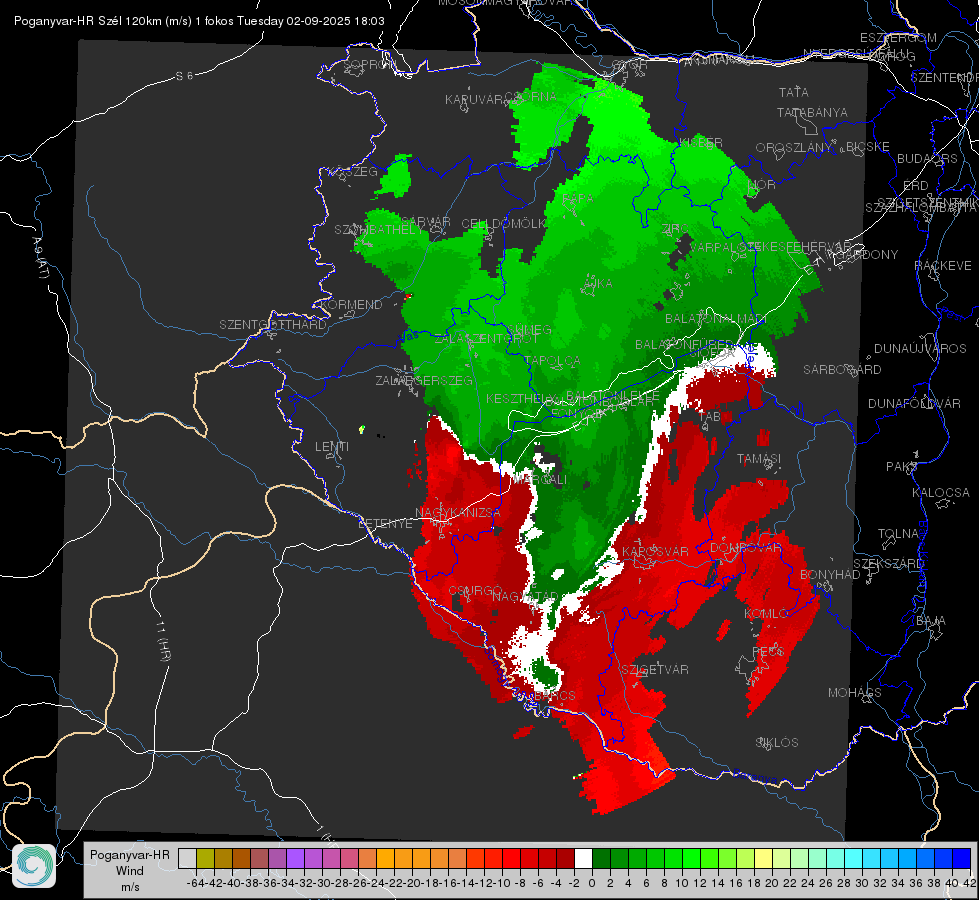Image resolution: width=979 pixels, height=900 pixels.
Task: Click the LETENYE city label
Action: pyautogui.click(x=385, y=524)
